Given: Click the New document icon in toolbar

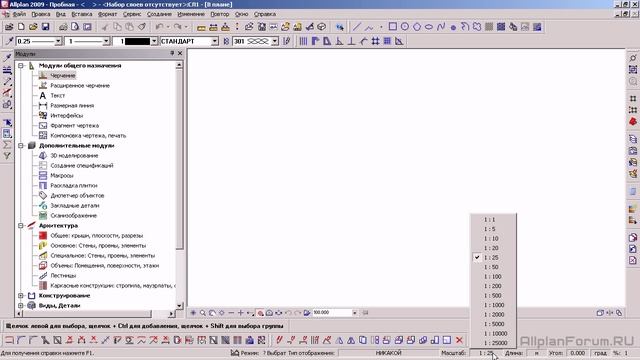Looking at the screenshot, I should pos(21,27).
